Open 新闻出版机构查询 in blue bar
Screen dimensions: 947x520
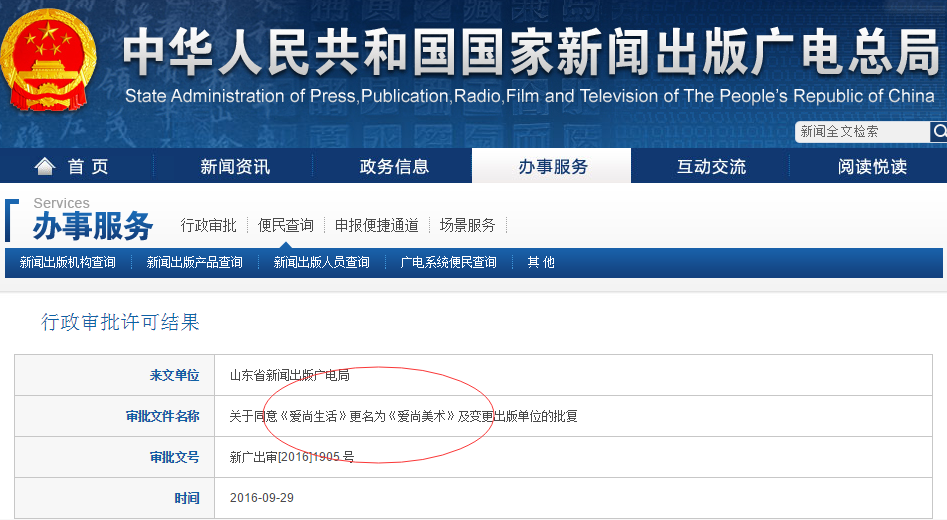click(x=68, y=262)
